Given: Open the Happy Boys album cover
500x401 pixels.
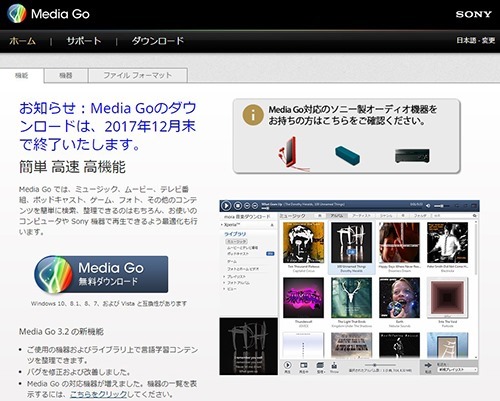Looking at the screenshot, I should (x=399, y=243).
